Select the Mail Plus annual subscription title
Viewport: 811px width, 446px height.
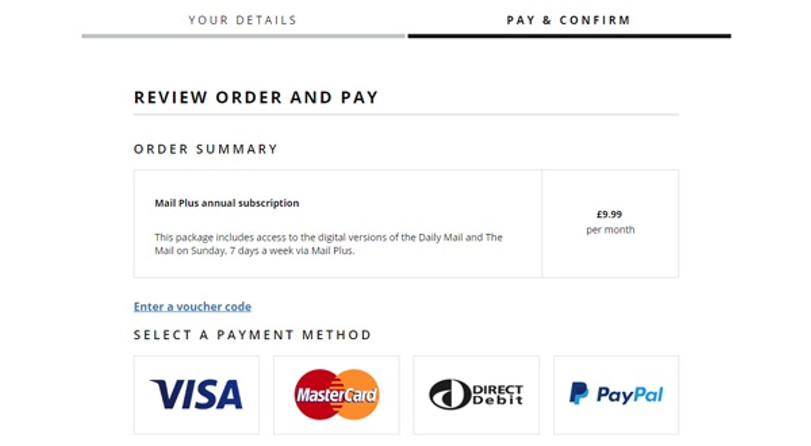(226, 203)
